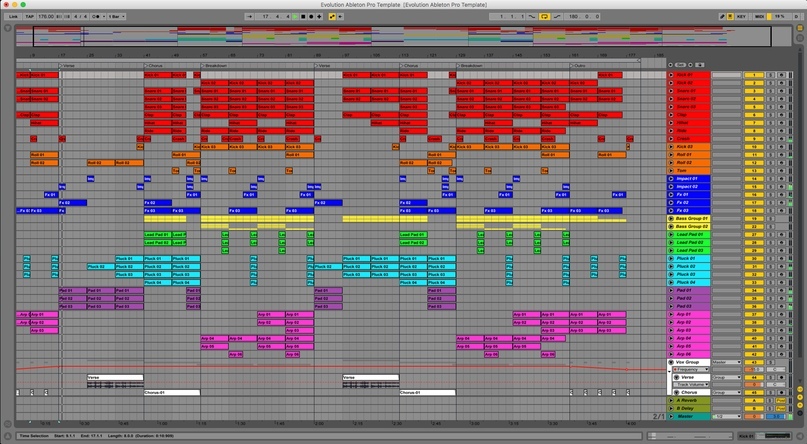Toggle track activator A for A Reverb

coord(753,400)
